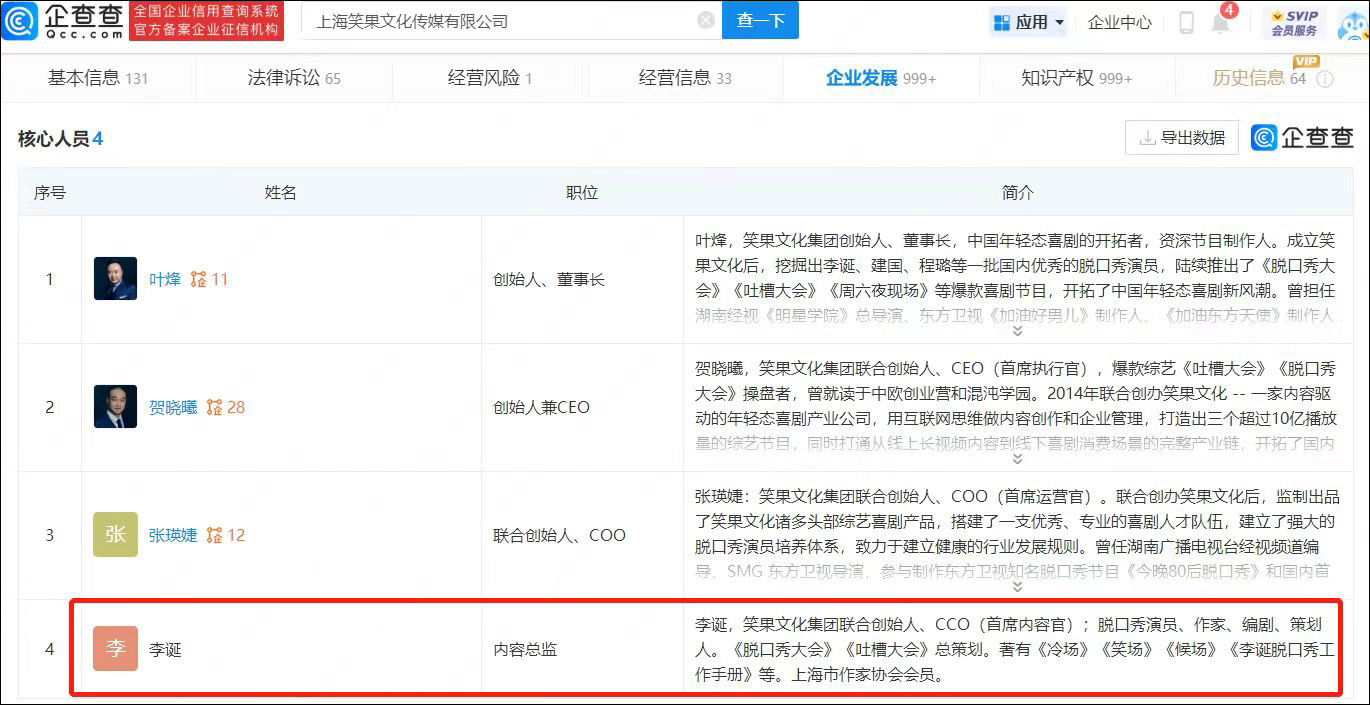
Task: Click the introduction text starting 李诞，笑果文化集团联合创始人
Action: tap(1015, 649)
